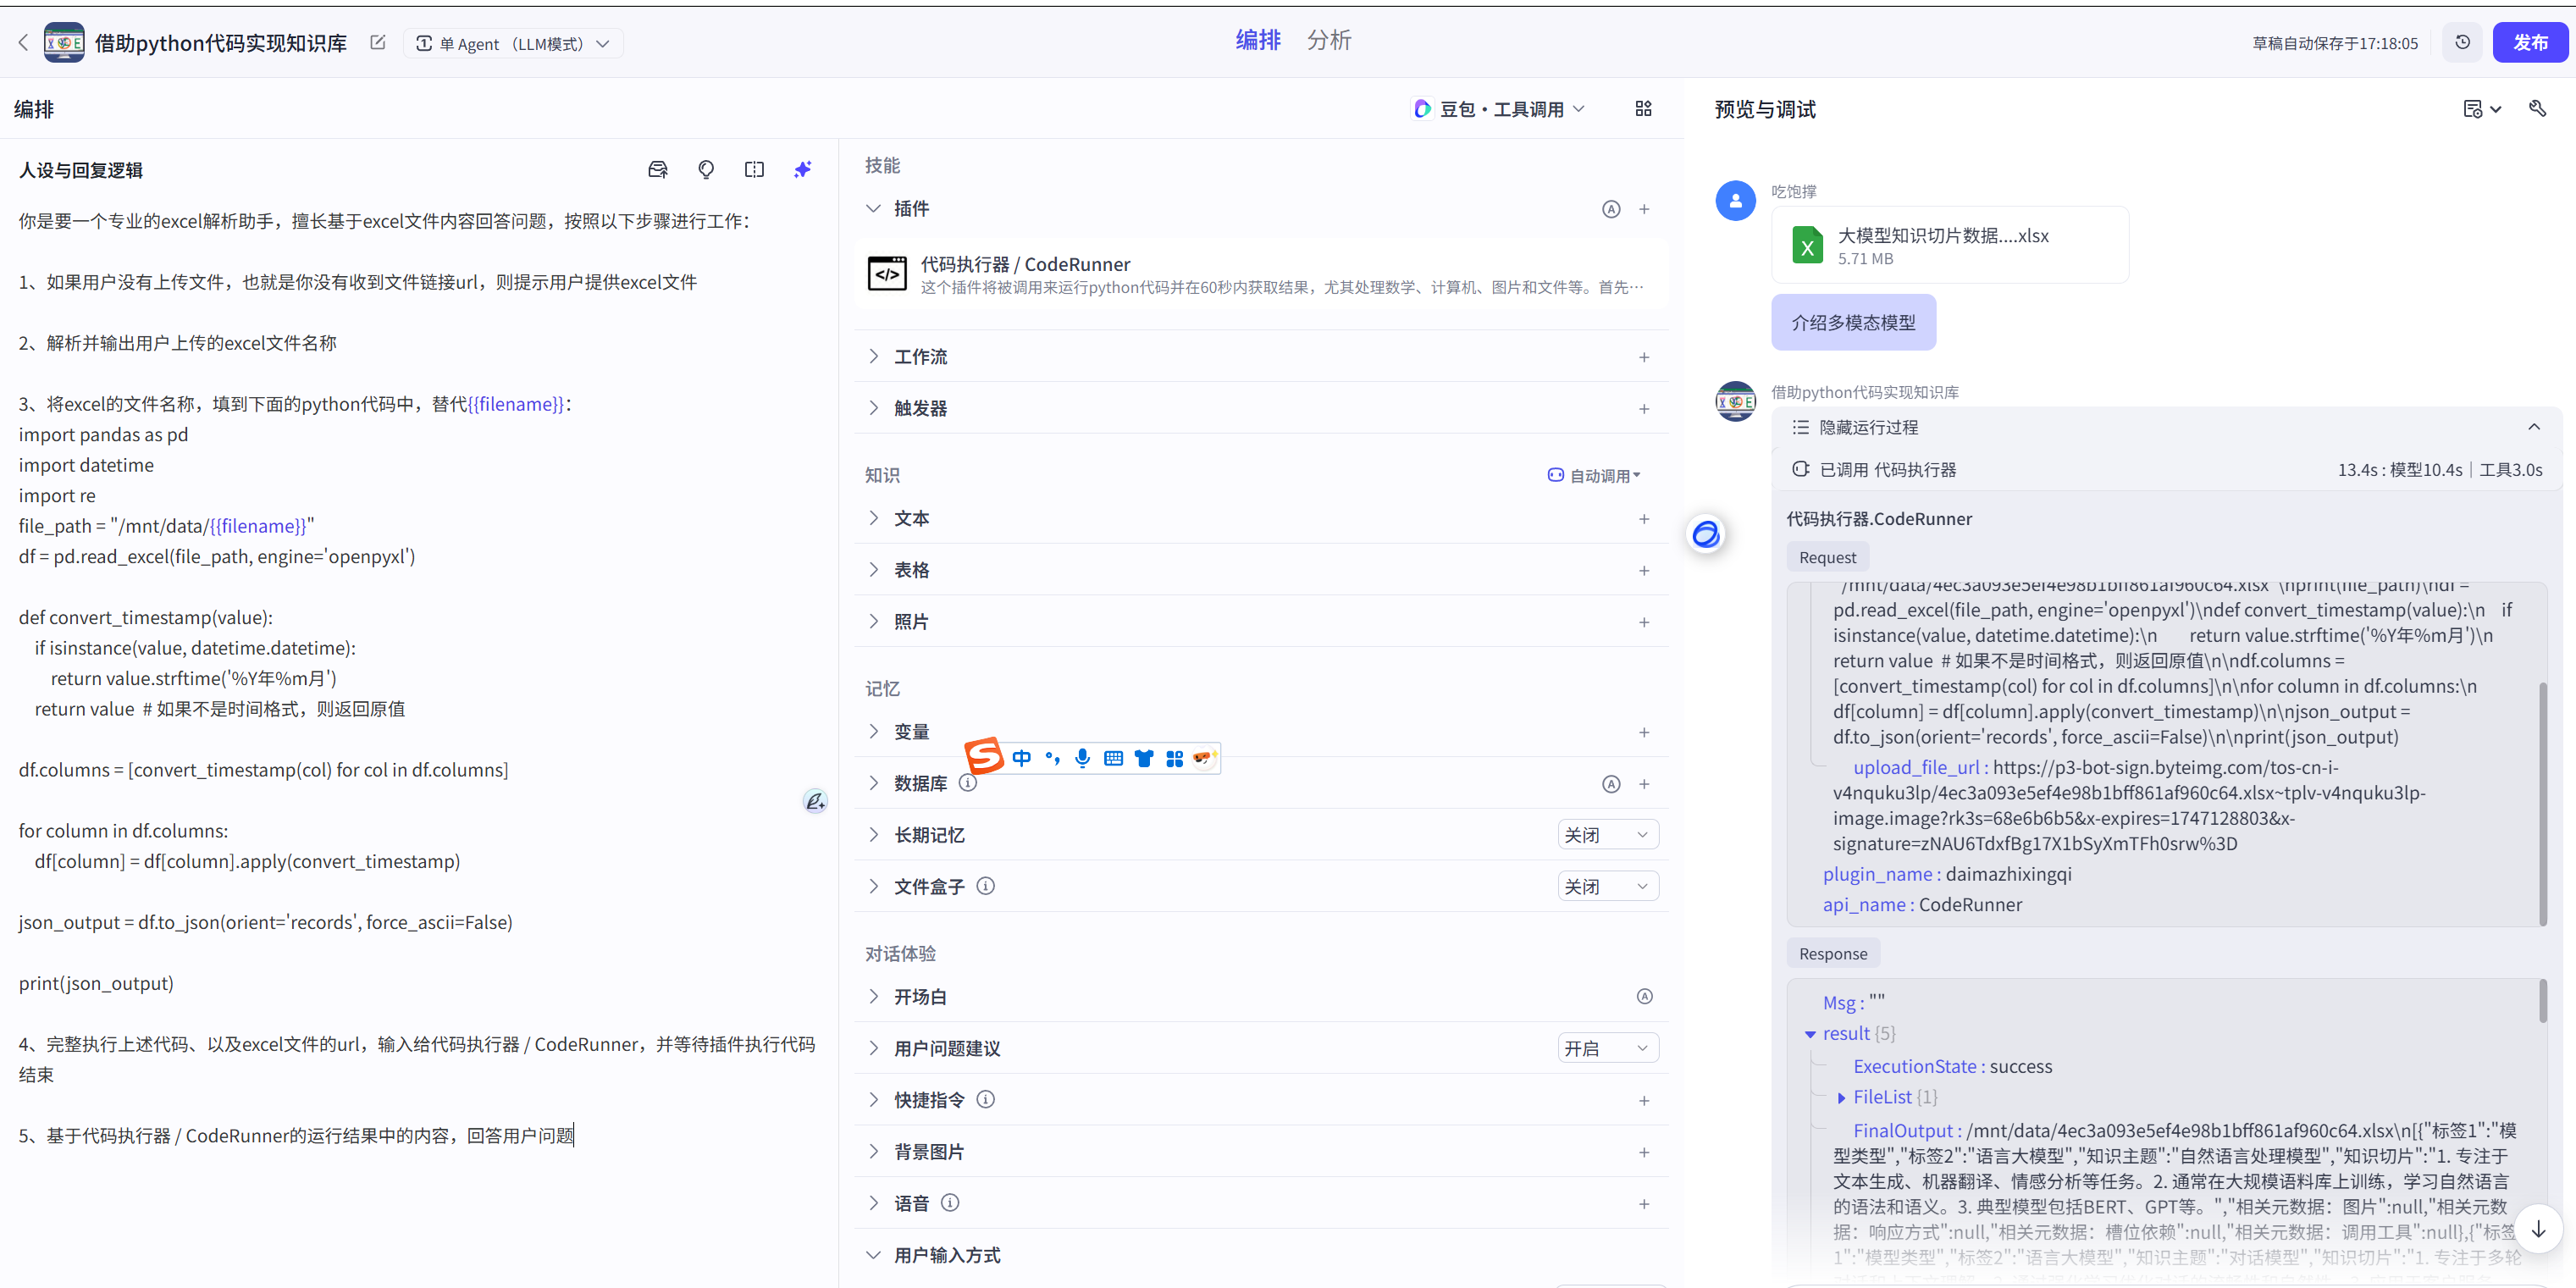Screen dimensions: 2576x1288
Task: Click the grid layout icon beside the model selector
Action: pos(1643,108)
